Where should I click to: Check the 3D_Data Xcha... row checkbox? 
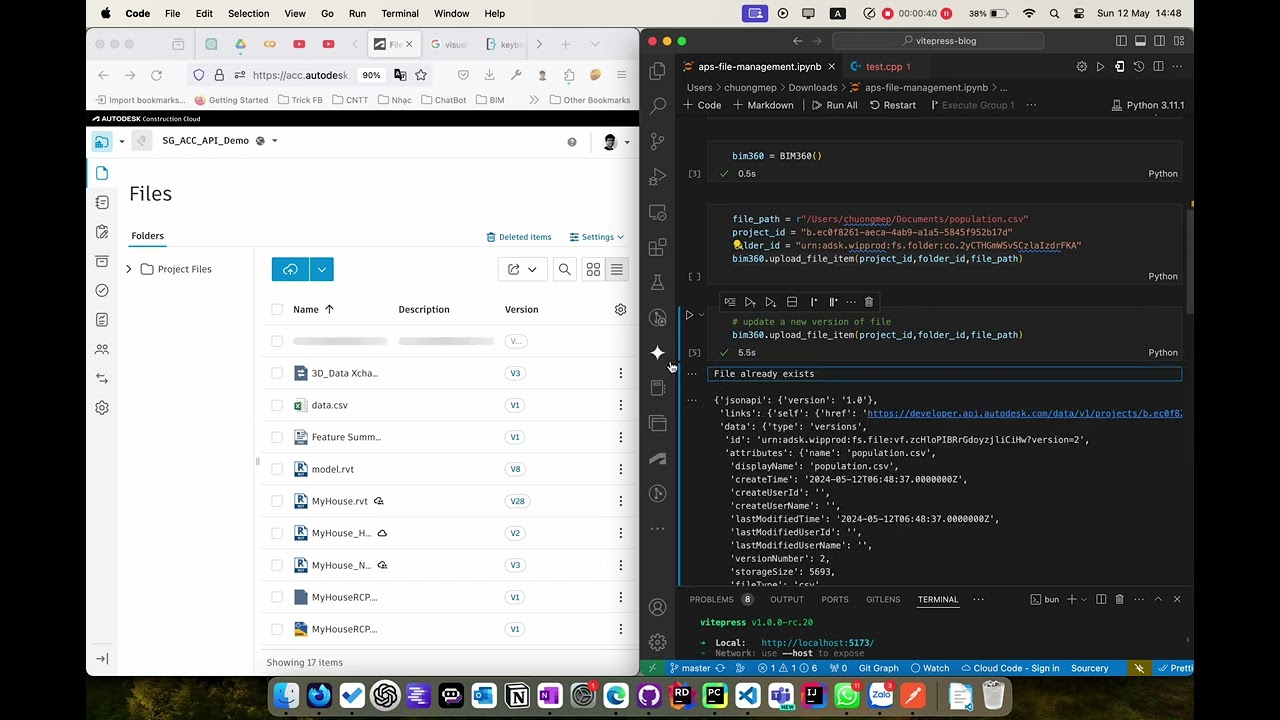pos(277,373)
